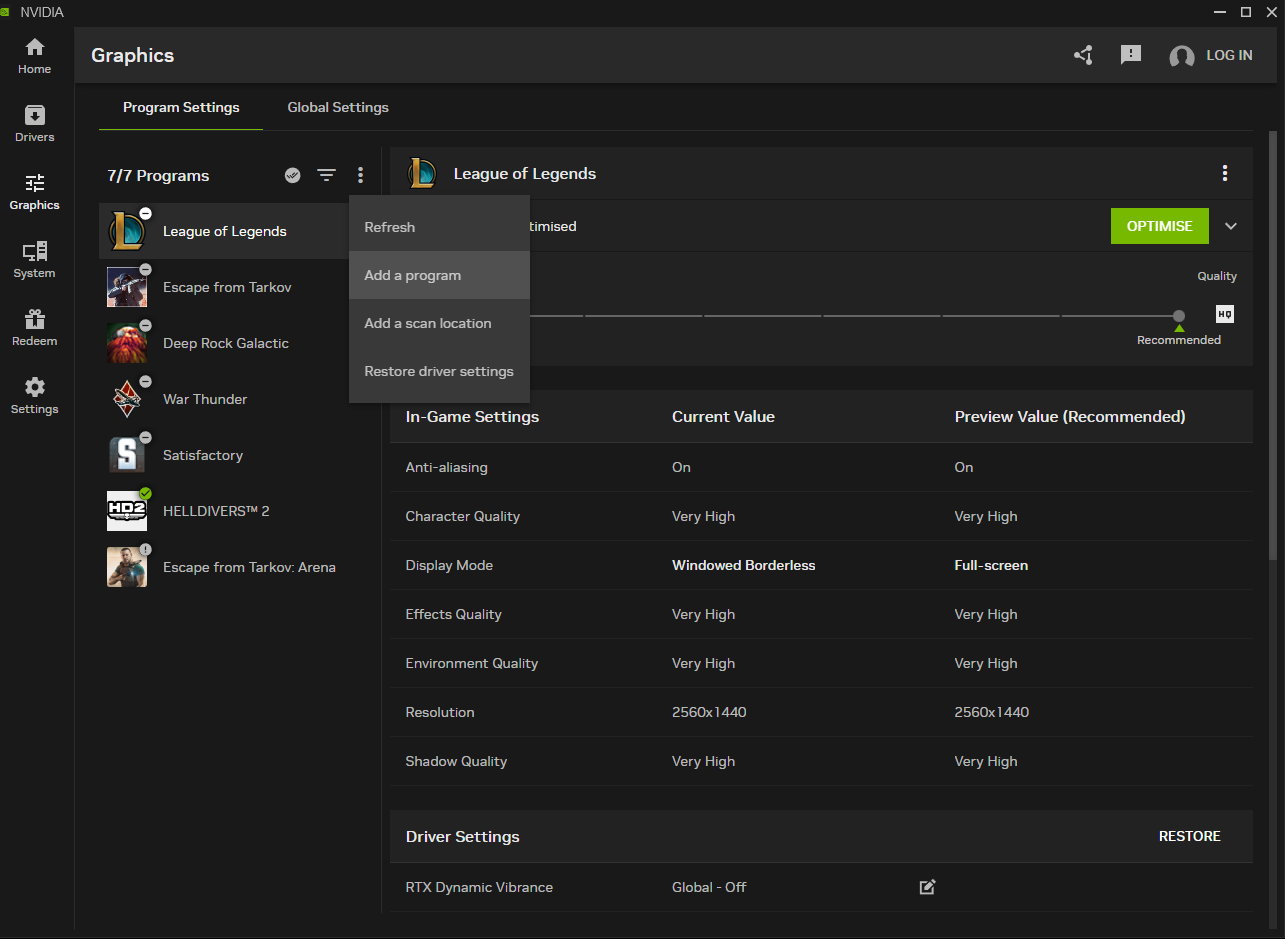Click the Full-screen preview value
This screenshot has height=939, width=1285.
[x=991, y=565]
